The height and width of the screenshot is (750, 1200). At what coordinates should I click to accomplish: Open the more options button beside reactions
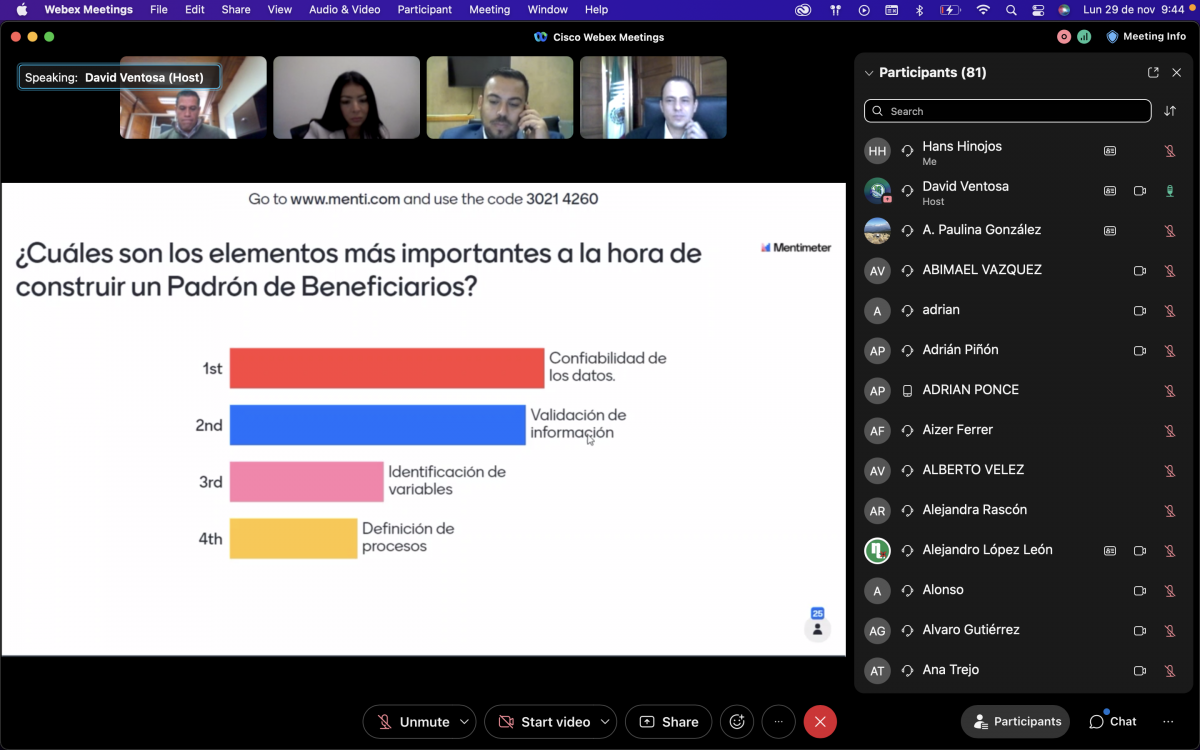(778, 722)
